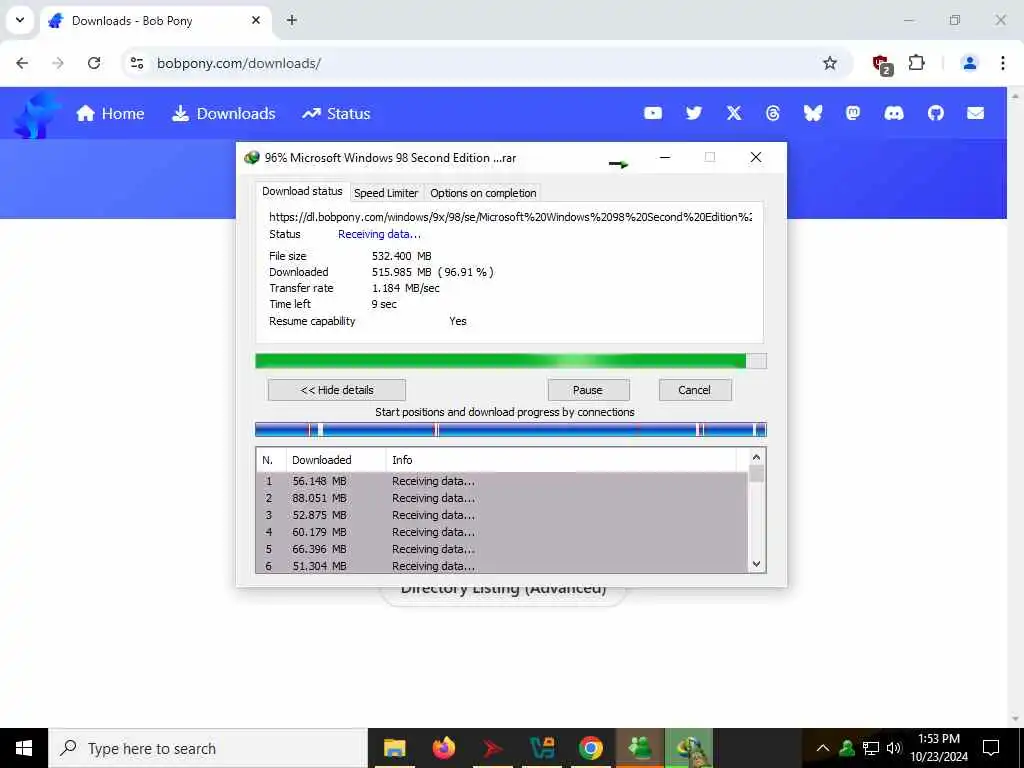1024x768 pixels.
Task: Open Internet Download Manager taskbar icon
Action: point(689,748)
